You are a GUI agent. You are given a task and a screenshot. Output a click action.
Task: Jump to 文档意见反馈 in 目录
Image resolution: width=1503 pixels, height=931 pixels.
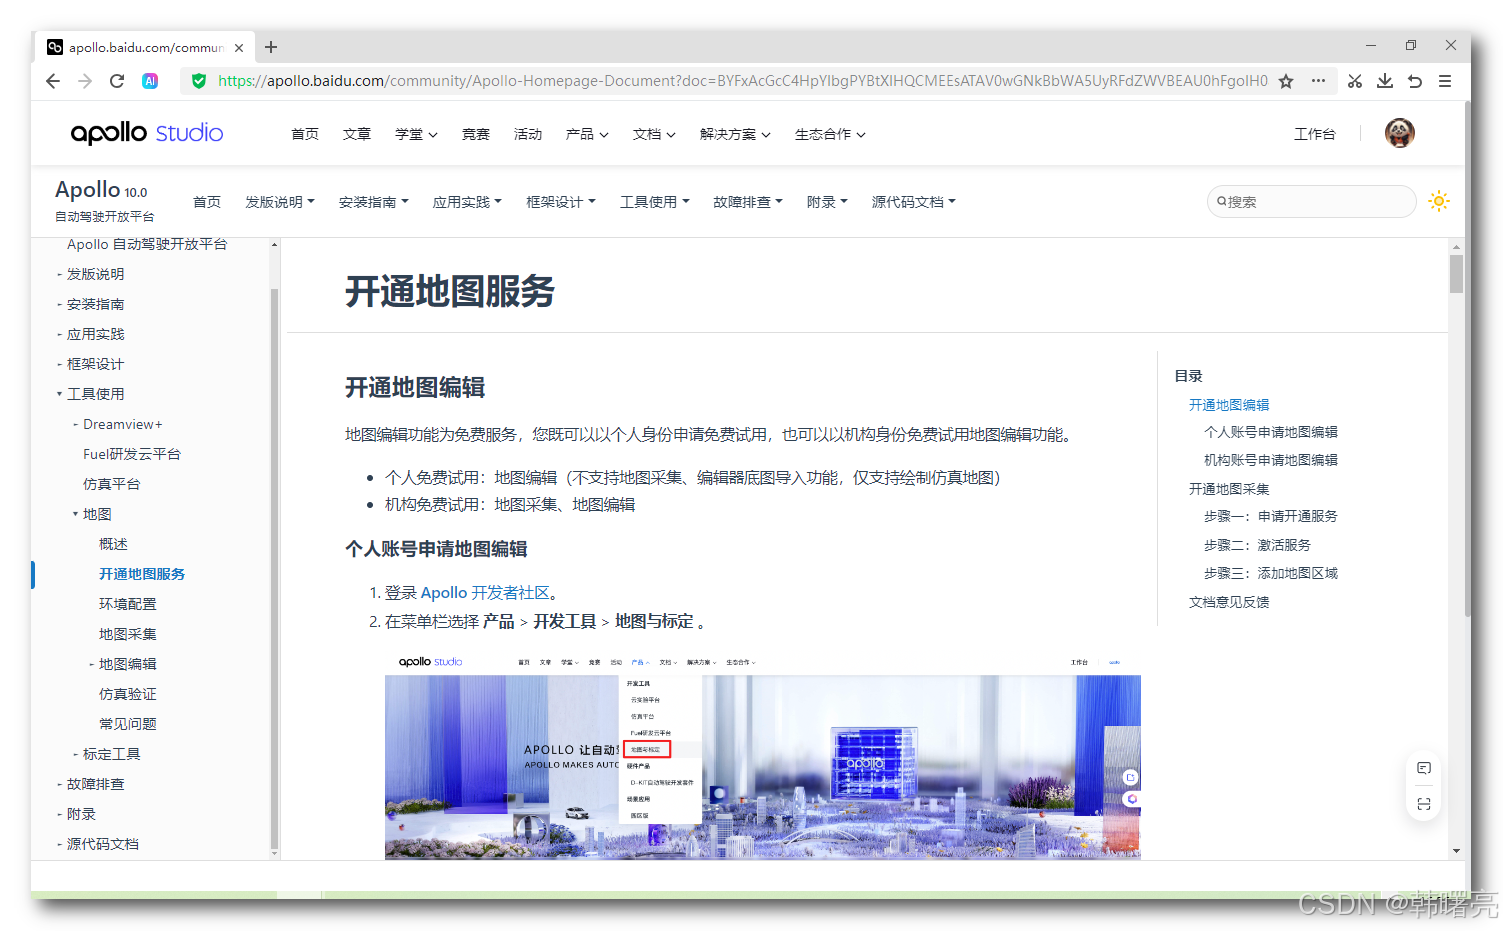coord(1229,602)
